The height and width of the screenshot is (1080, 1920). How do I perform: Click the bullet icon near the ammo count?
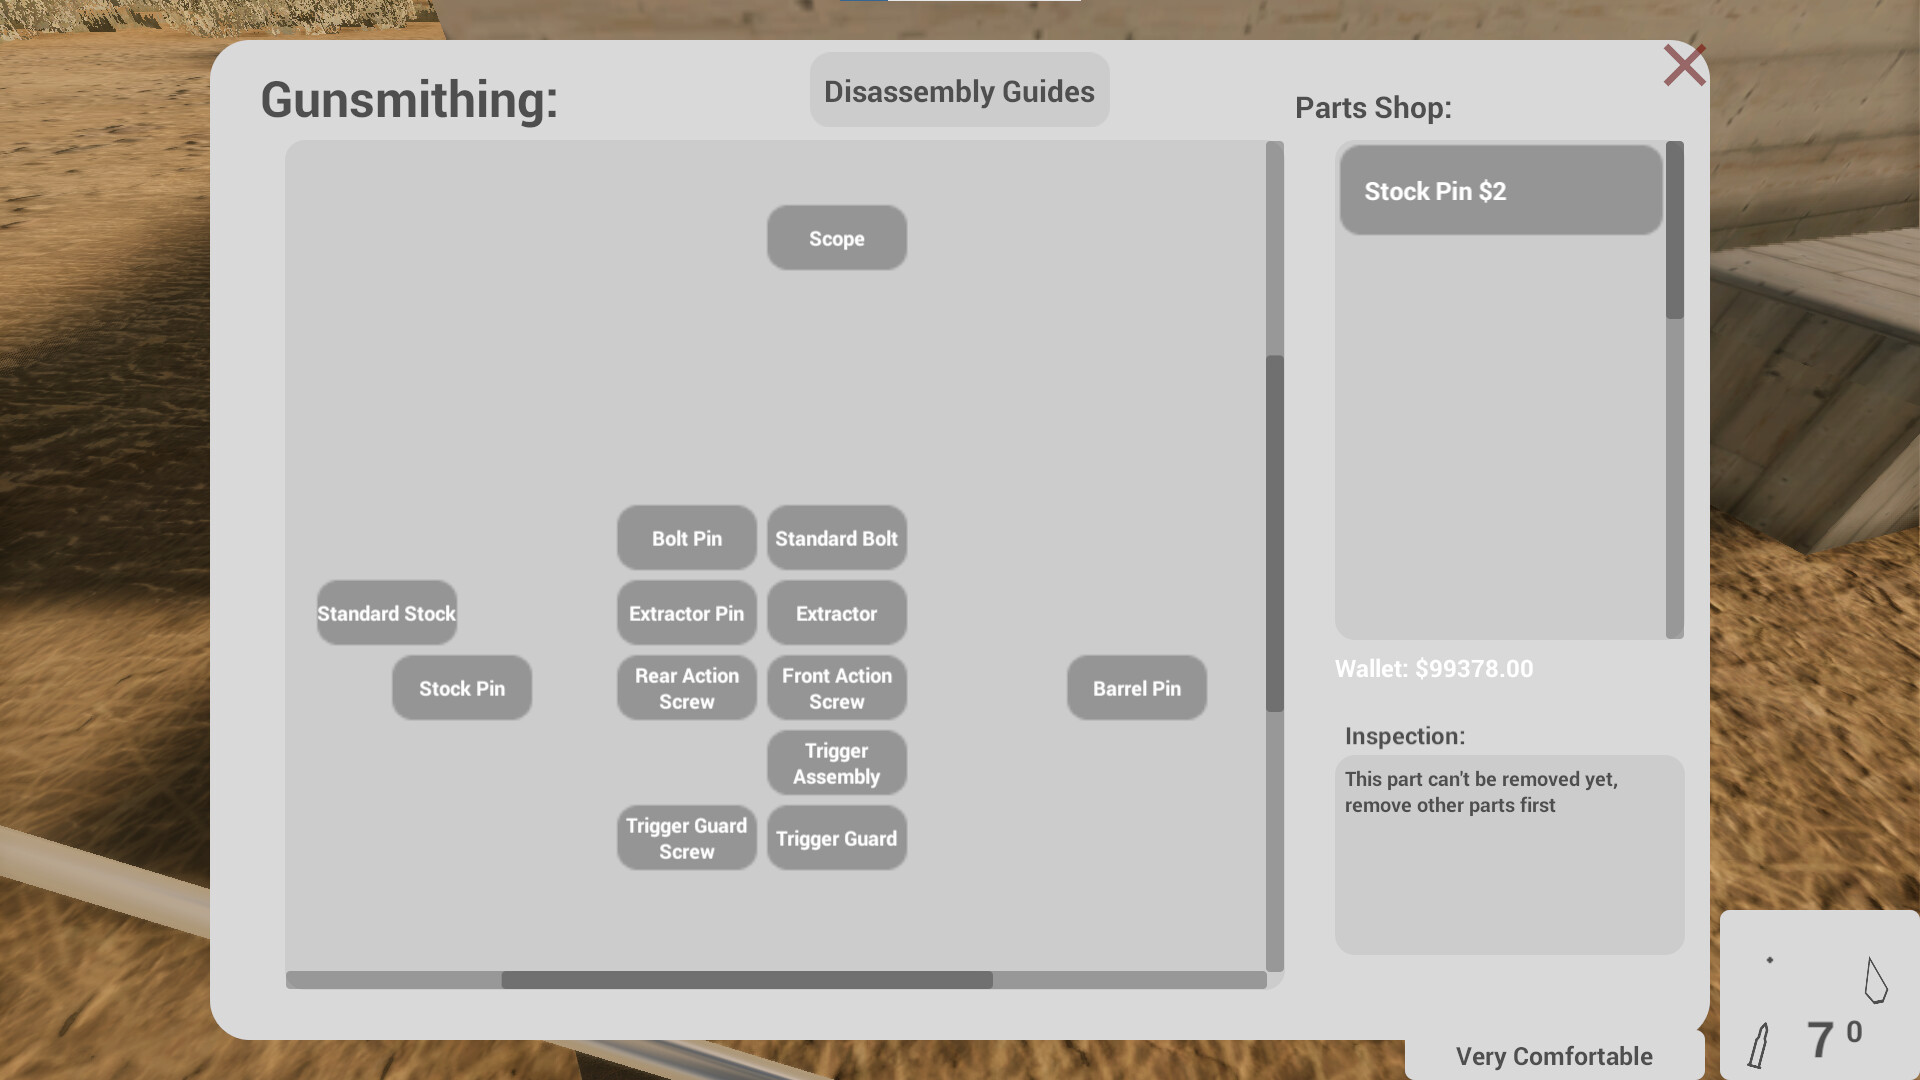pyautogui.click(x=1763, y=1043)
